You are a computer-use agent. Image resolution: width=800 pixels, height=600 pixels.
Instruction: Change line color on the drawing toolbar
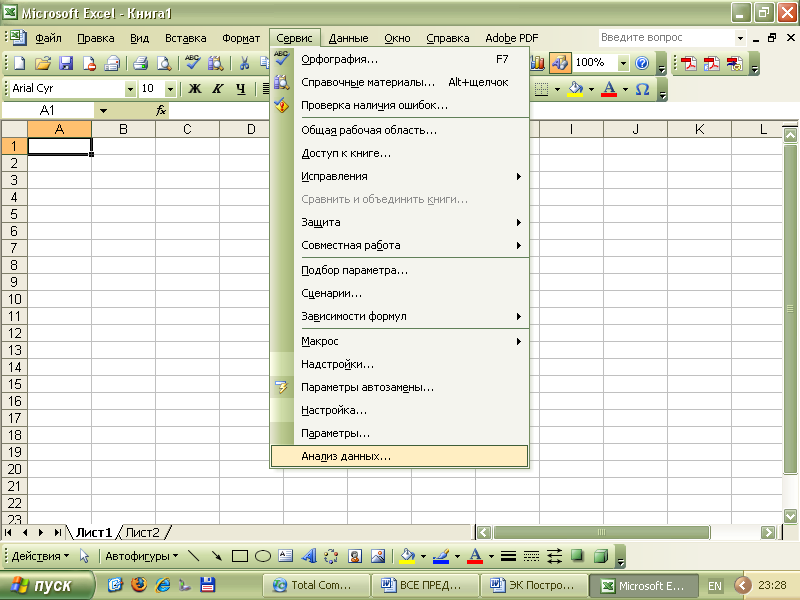point(441,556)
